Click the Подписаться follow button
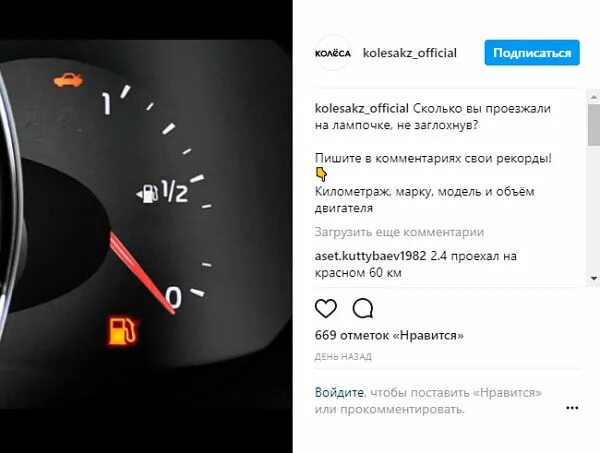The image size is (600, 453). click(532, 52)
